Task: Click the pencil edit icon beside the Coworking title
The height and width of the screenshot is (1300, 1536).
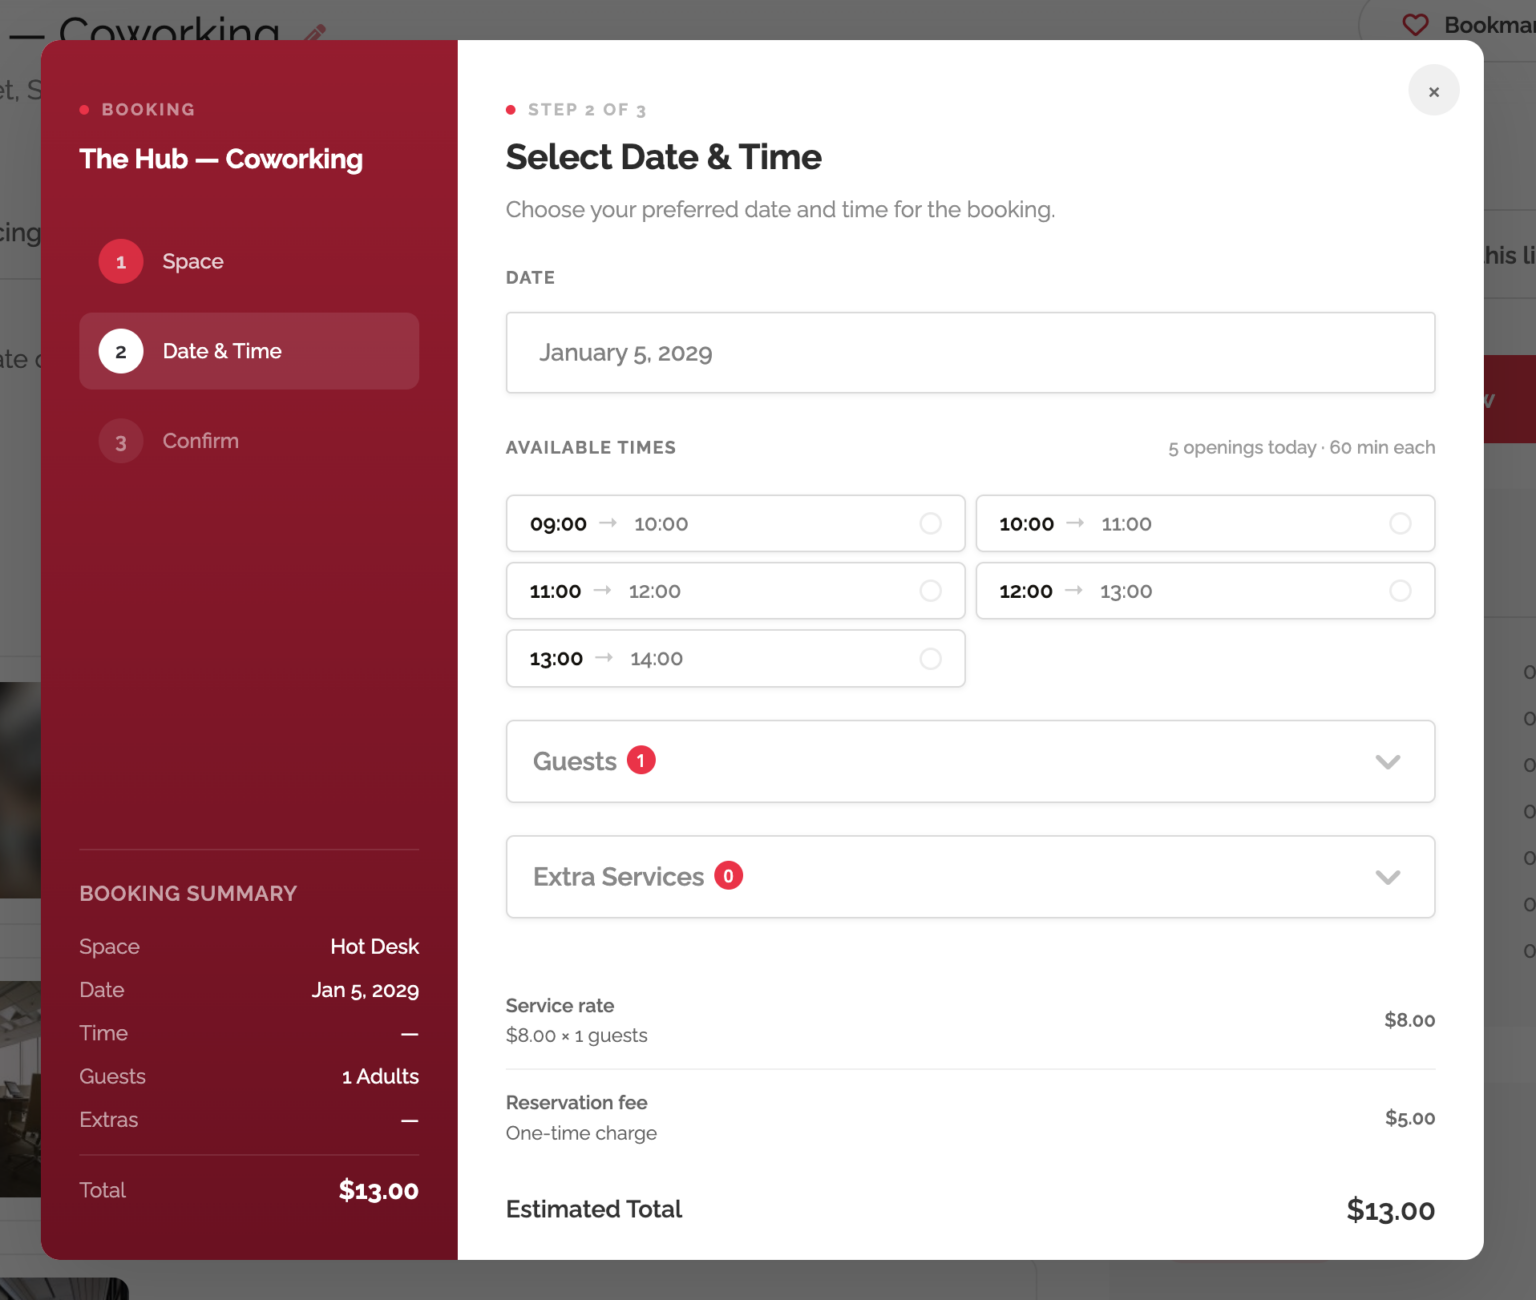Action: pos(315,32)
